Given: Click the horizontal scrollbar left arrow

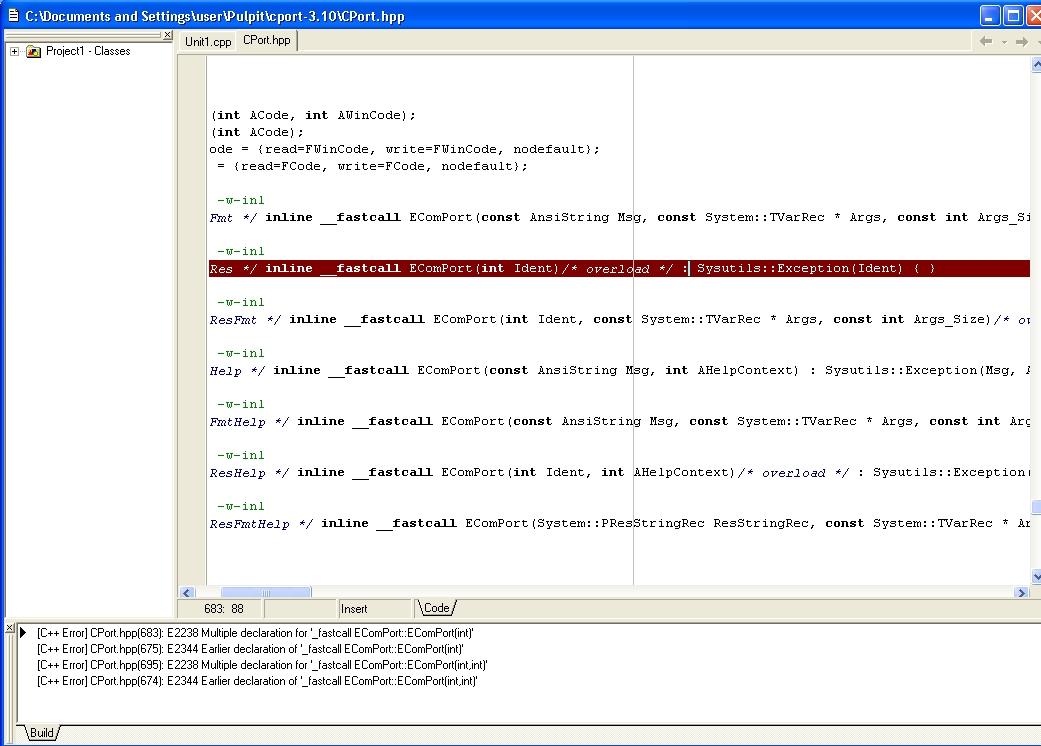Looking at the screenshot, I should (x=187, y=593).
